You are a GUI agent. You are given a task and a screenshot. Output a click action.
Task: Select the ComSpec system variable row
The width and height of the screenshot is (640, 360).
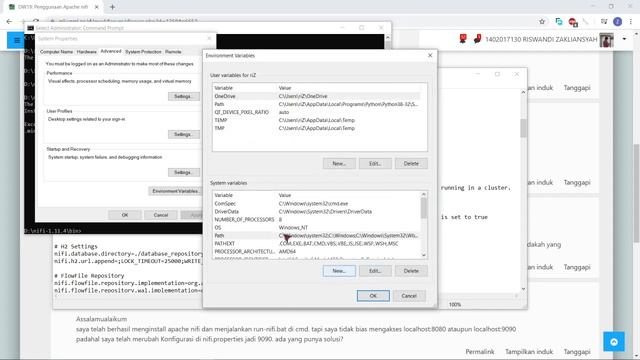coord(317,204)
